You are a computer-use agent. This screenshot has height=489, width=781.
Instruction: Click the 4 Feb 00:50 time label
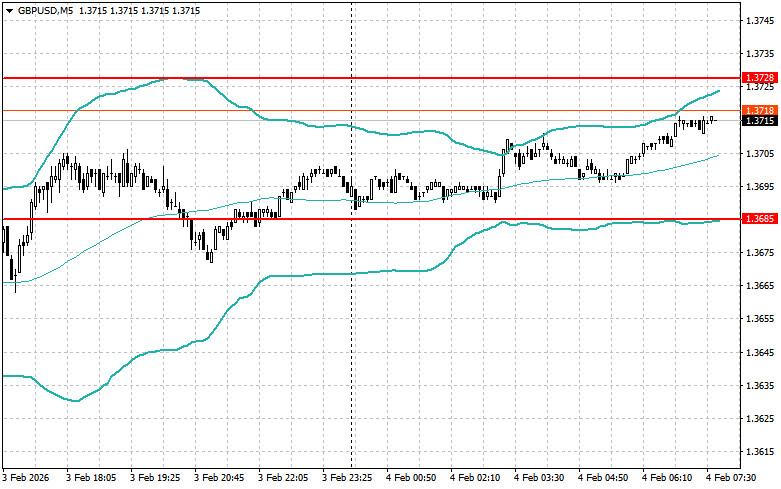click(411, 478)
